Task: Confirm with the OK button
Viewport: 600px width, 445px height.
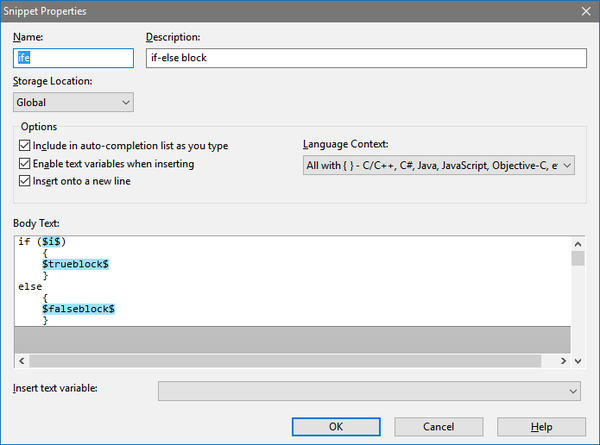Action: pyautogui.click(x=336, y=427)
